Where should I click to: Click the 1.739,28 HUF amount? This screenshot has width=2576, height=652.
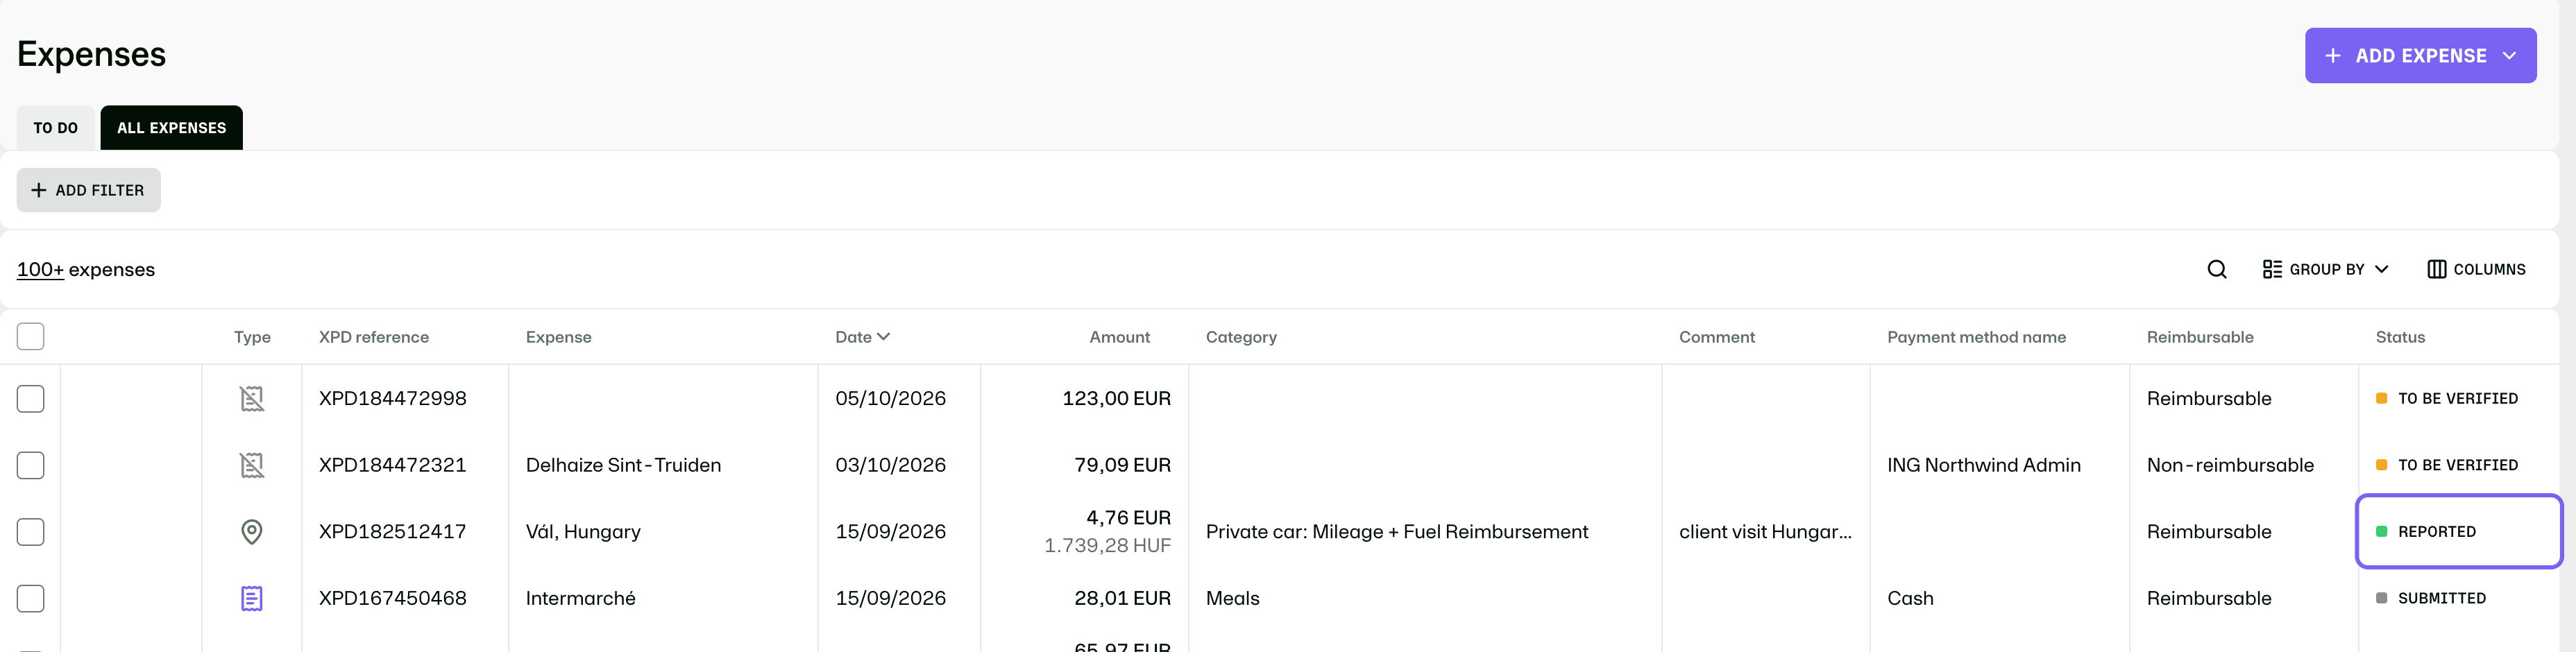1107,545
